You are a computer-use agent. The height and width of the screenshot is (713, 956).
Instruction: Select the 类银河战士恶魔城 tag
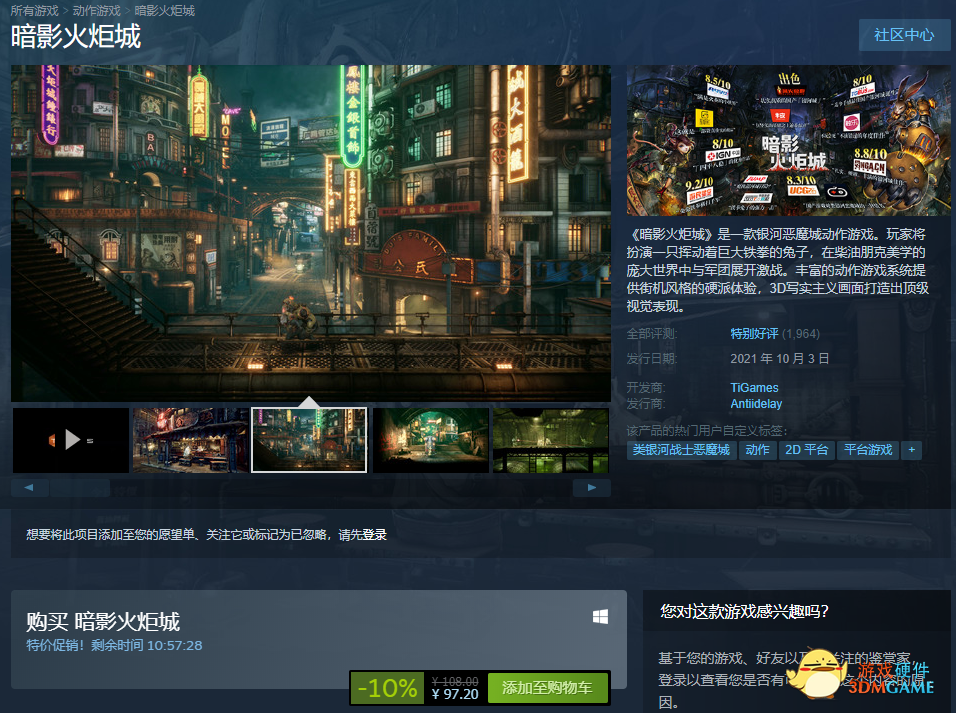tap(681, 450)
